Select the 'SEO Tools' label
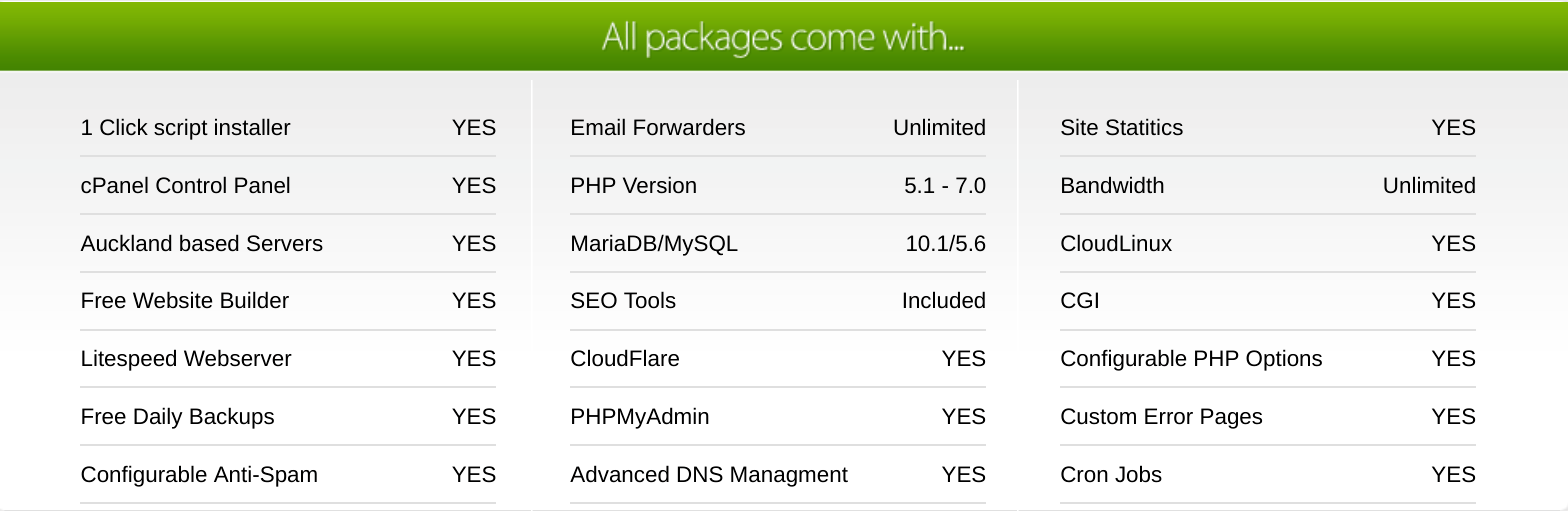This screenshot has height=511, width=1568. coord(622,301)
